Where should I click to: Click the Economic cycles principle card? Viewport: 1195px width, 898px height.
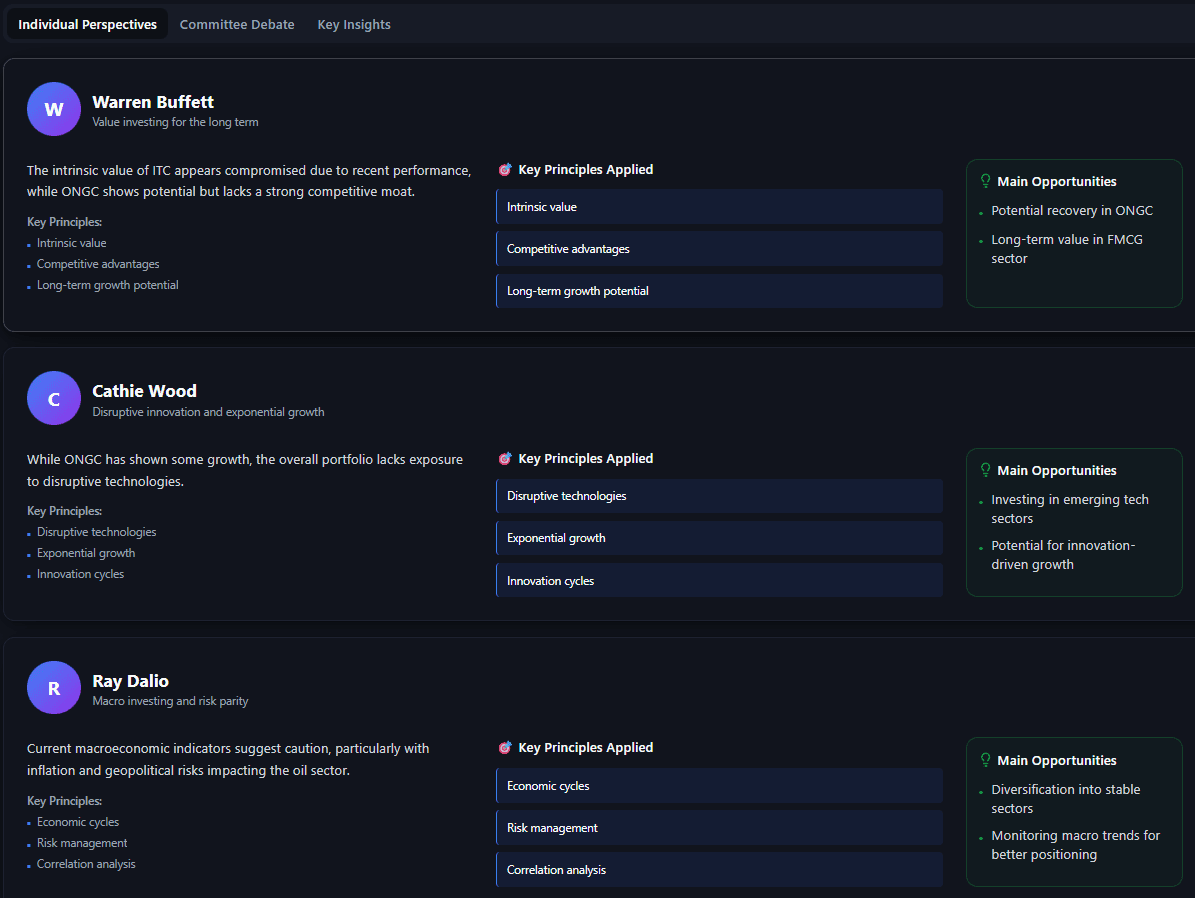[718, 785]
